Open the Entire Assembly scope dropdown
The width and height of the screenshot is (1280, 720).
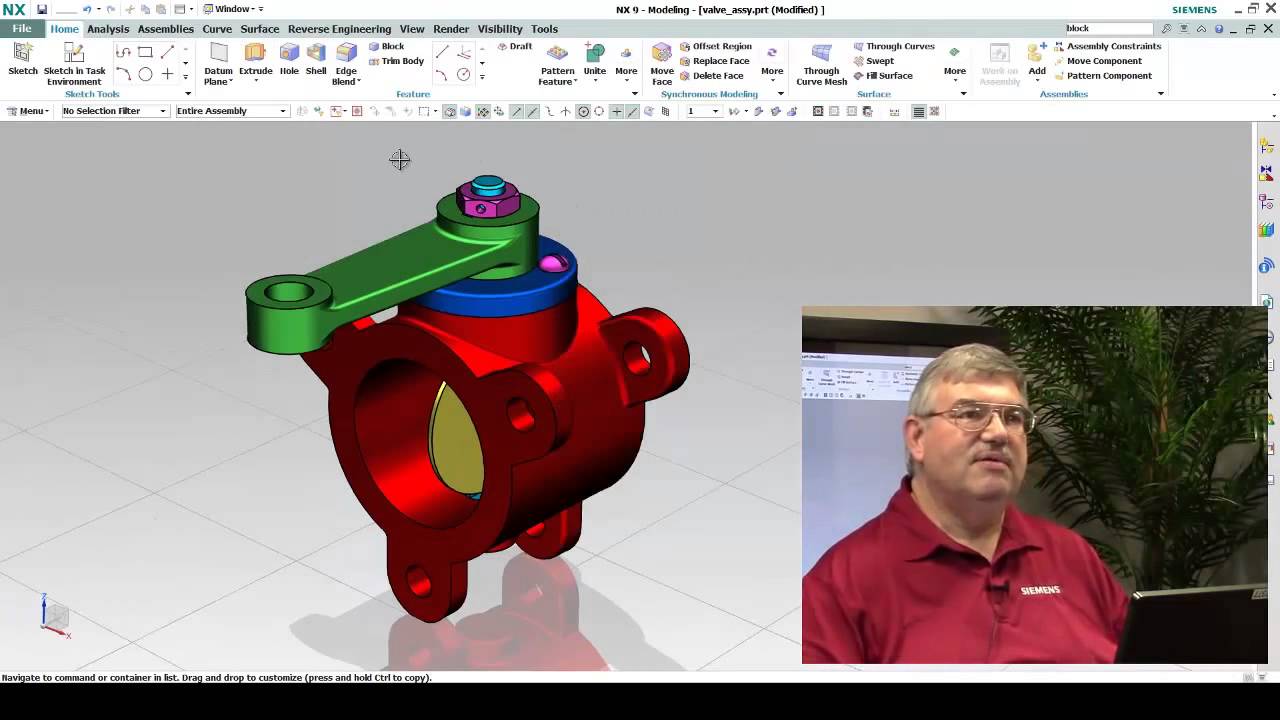click(x=232, y=111)
